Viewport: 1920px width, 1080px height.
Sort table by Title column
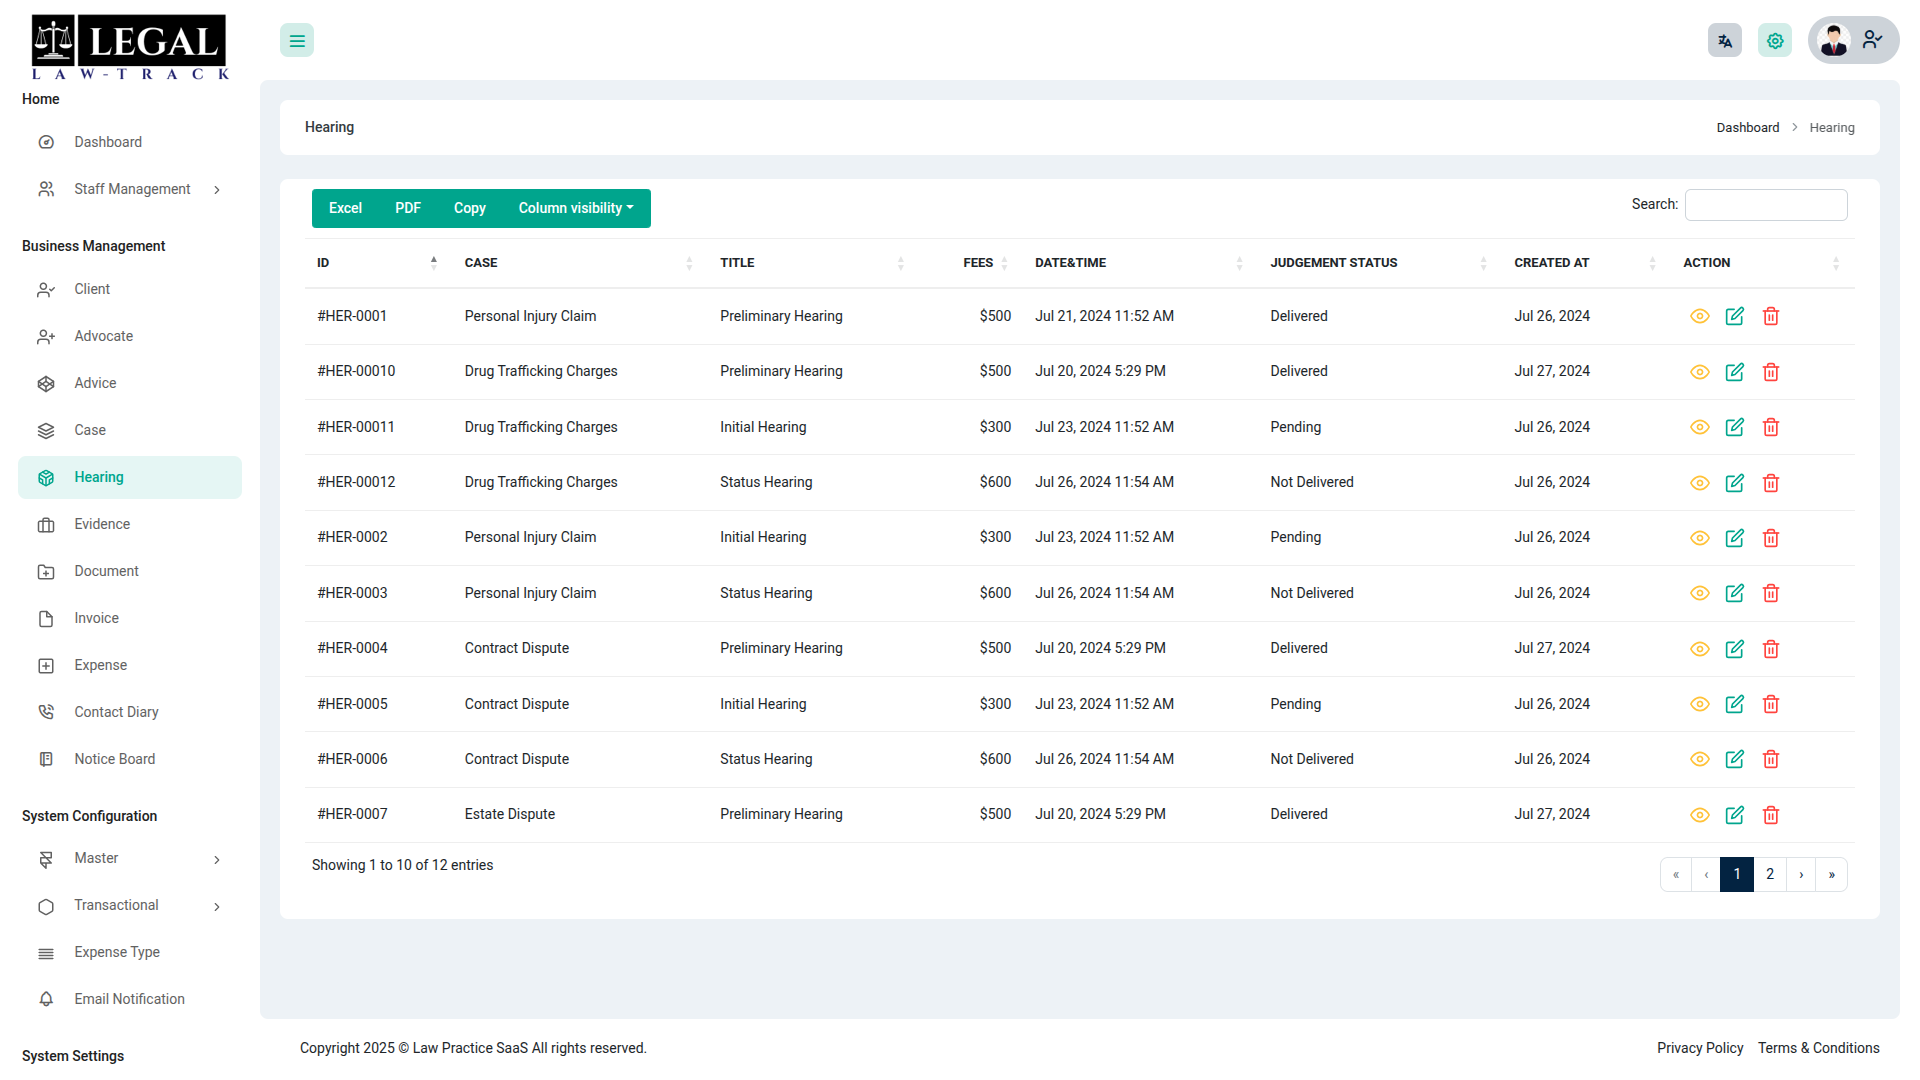tap(812, 263)
